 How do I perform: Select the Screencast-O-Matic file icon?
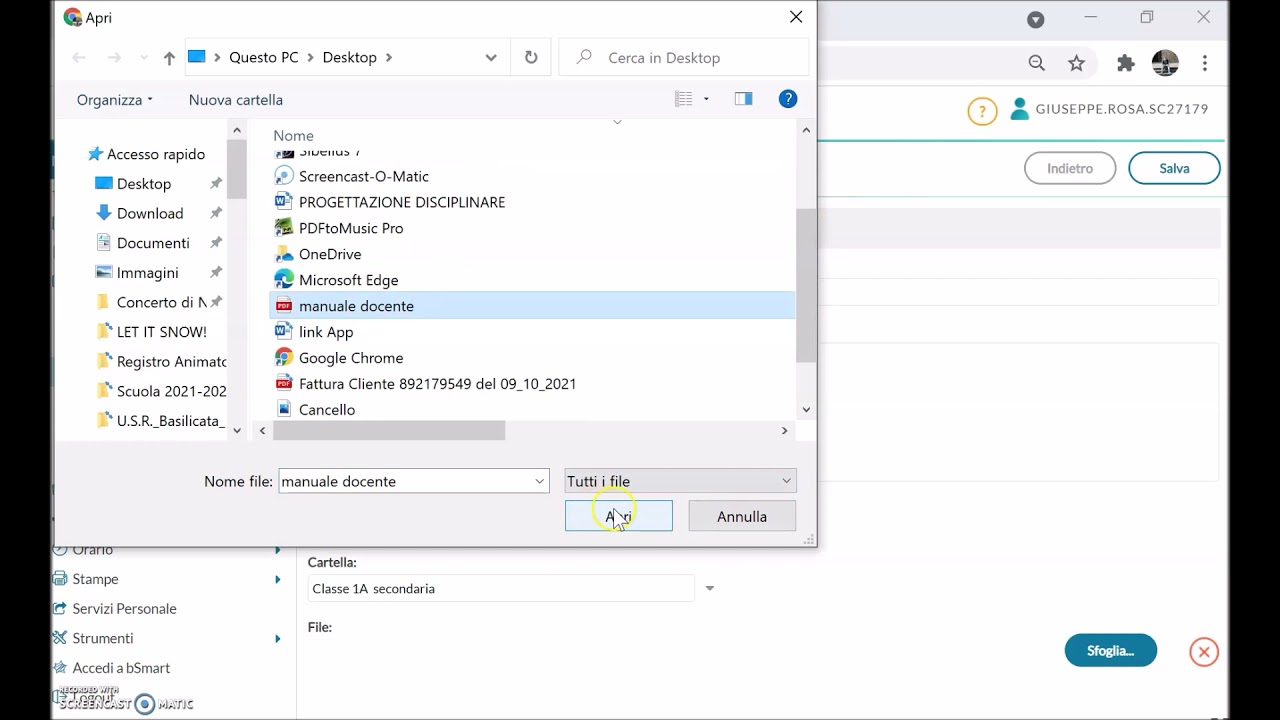(284, 176)
